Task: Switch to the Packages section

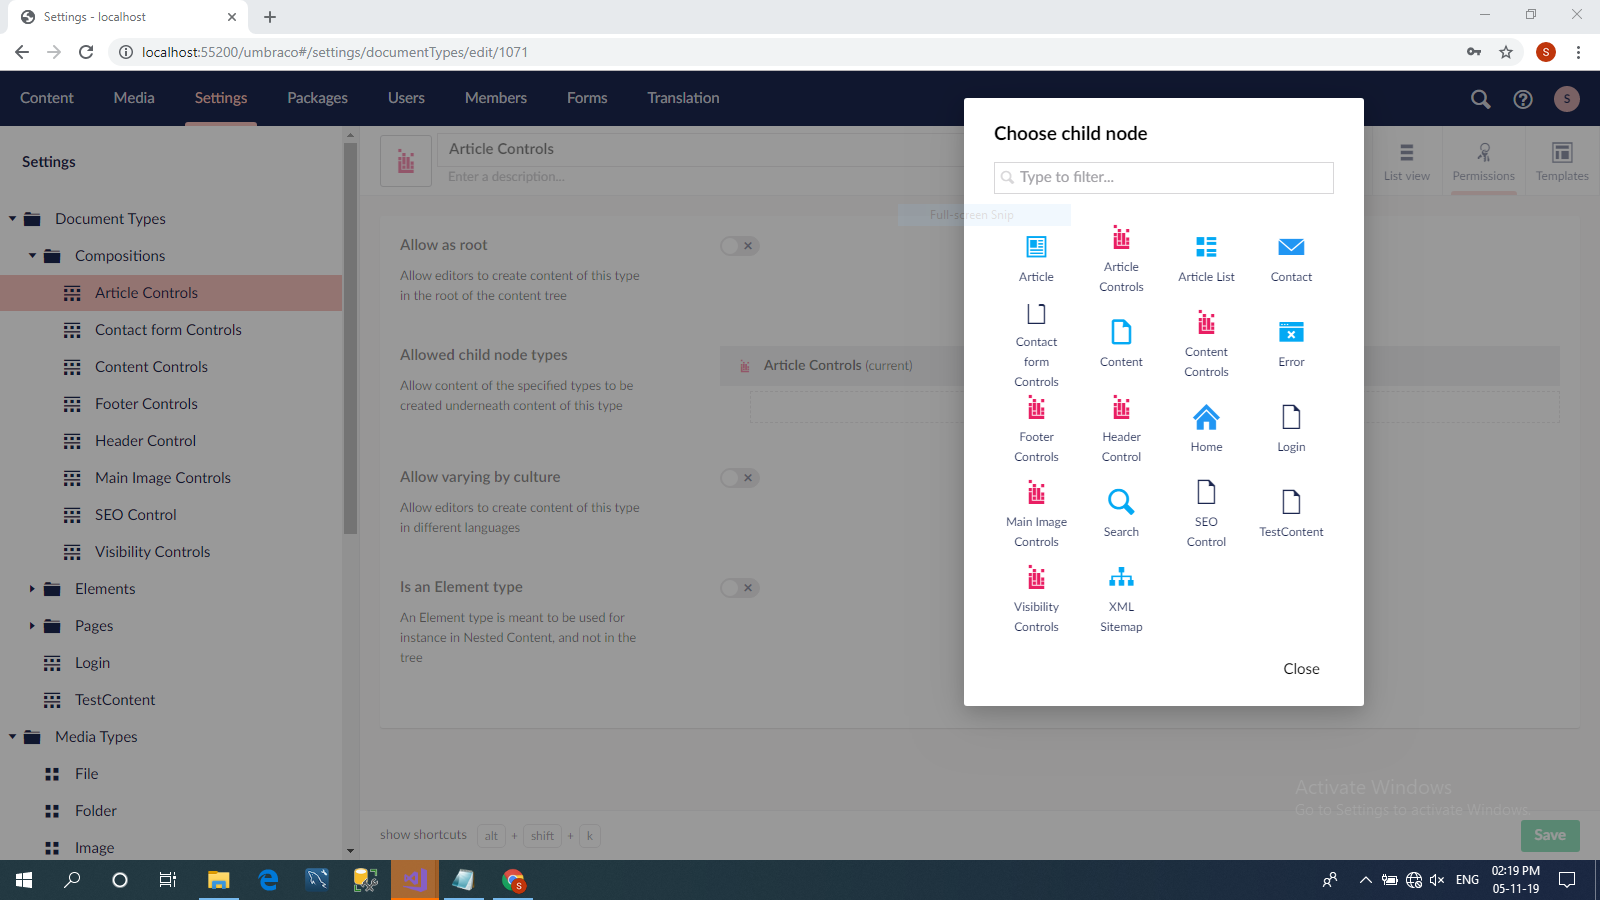Action: point(317,98)
